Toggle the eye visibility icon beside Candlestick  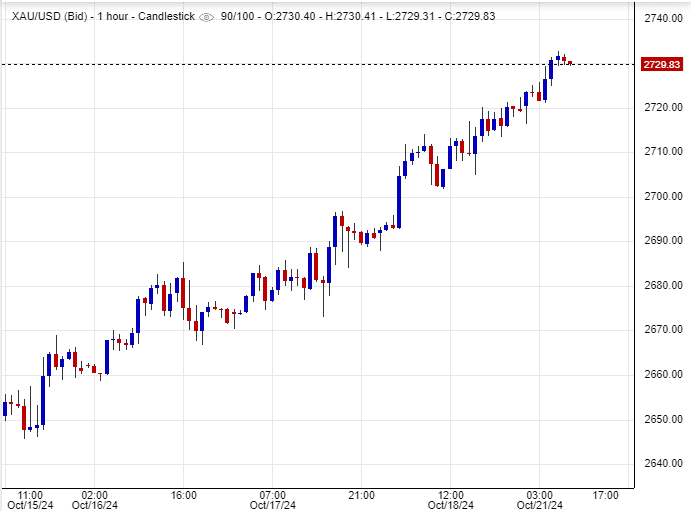pyautogui.click(x=206, y=17)
